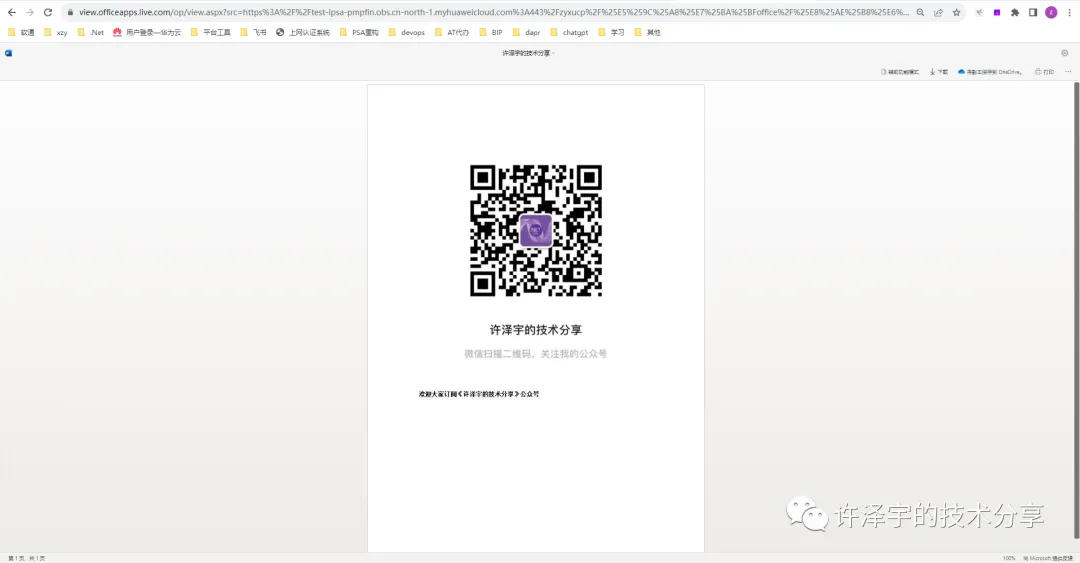1080x563 pixels.
Task: Open the 其他 bookmark folder
Action: point(647,32)
